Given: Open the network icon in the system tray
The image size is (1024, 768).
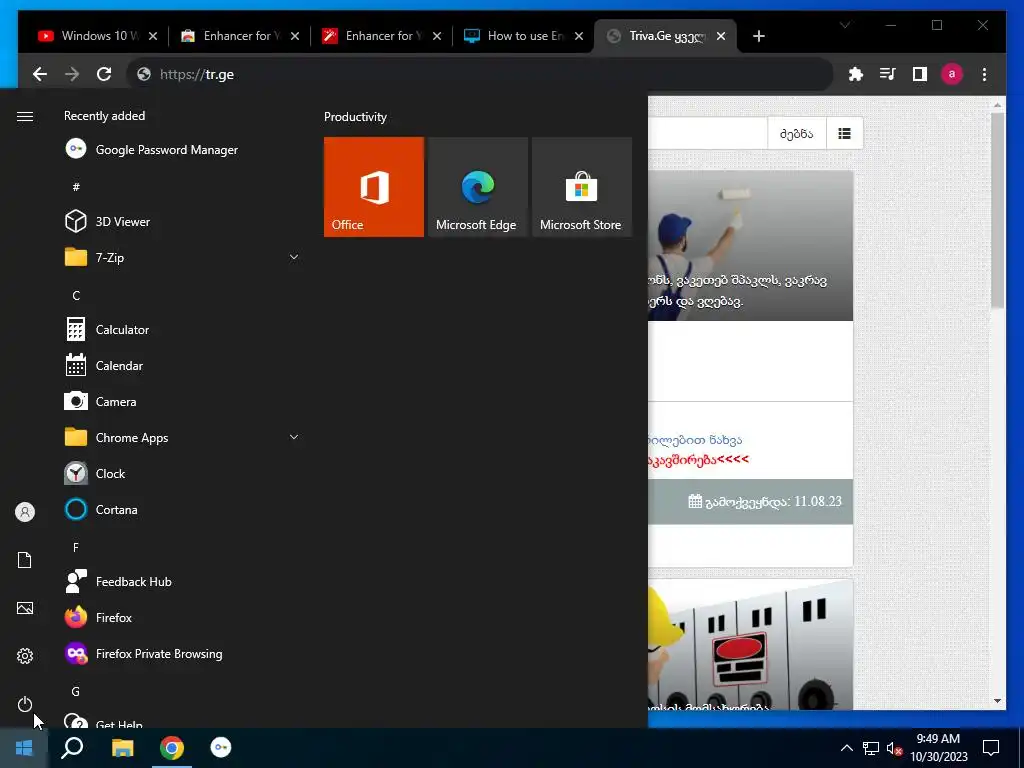Looking at the screenshot, I should pos(871,748).
